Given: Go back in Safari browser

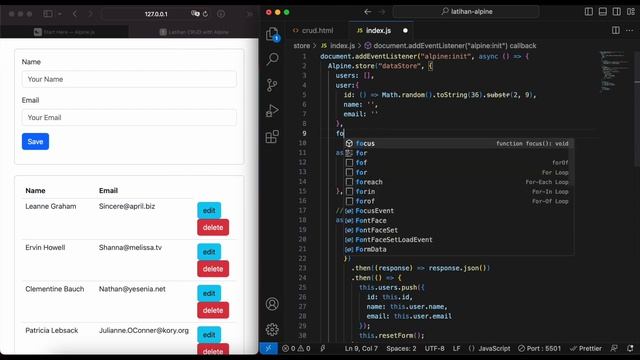Looking at the screenshot, I should [75, 14].
